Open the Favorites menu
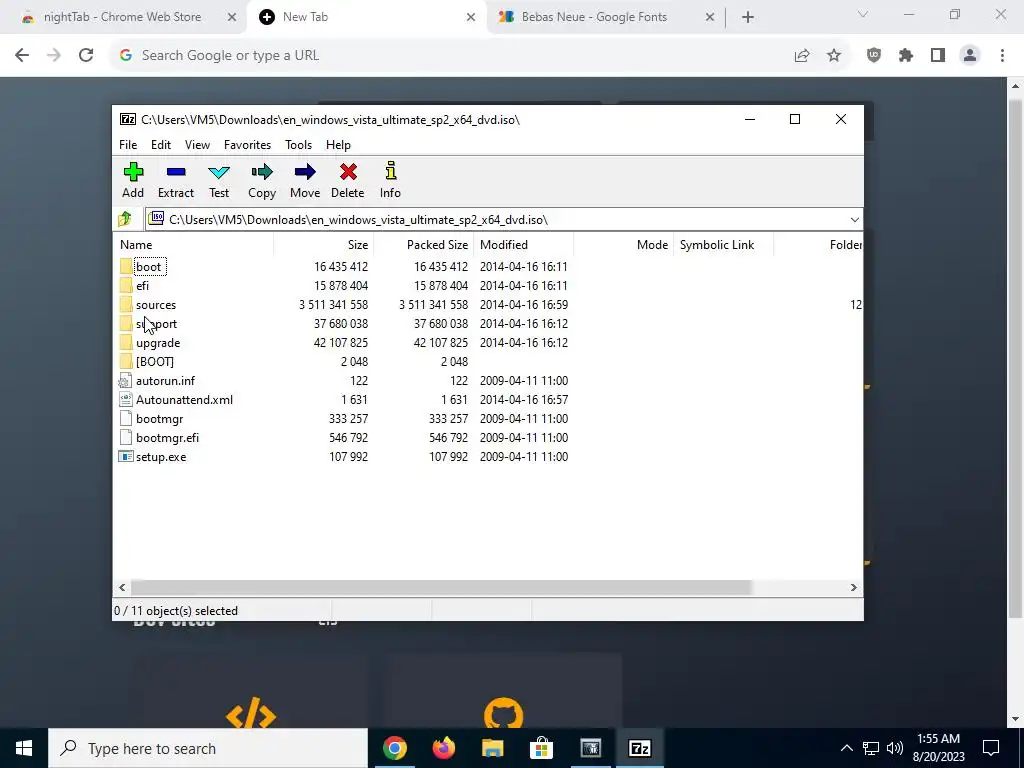Viewport: 1024px width, 768px height. click(248, 145)
